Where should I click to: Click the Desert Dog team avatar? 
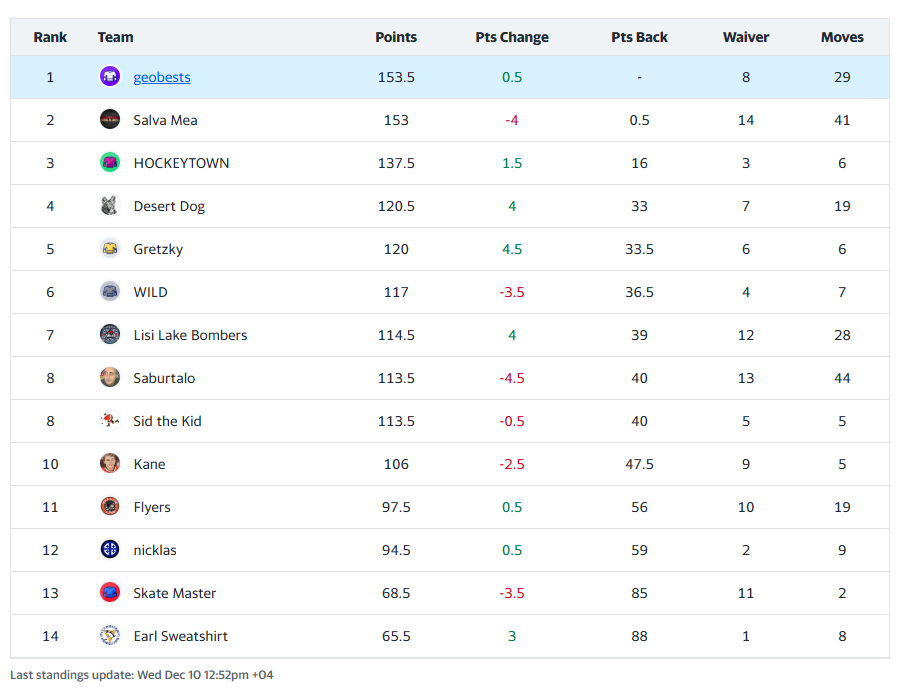pyautogui.click(x=110, y=206)
